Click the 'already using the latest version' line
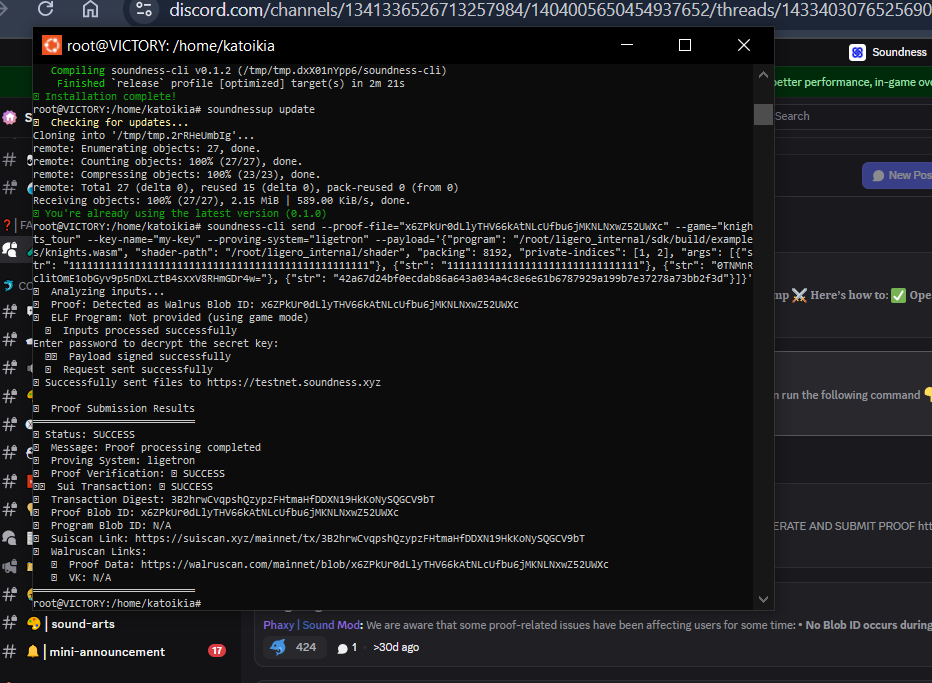Screen dimensions: 932x683 click(180, 213)
